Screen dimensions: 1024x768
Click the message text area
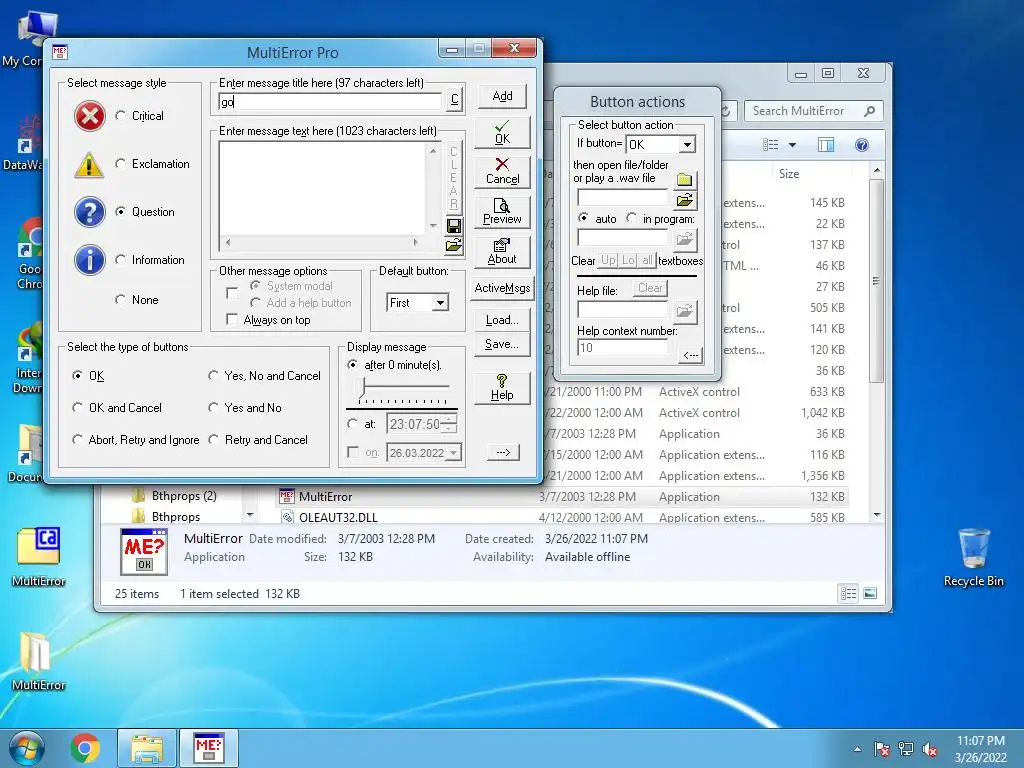point(324,188)
